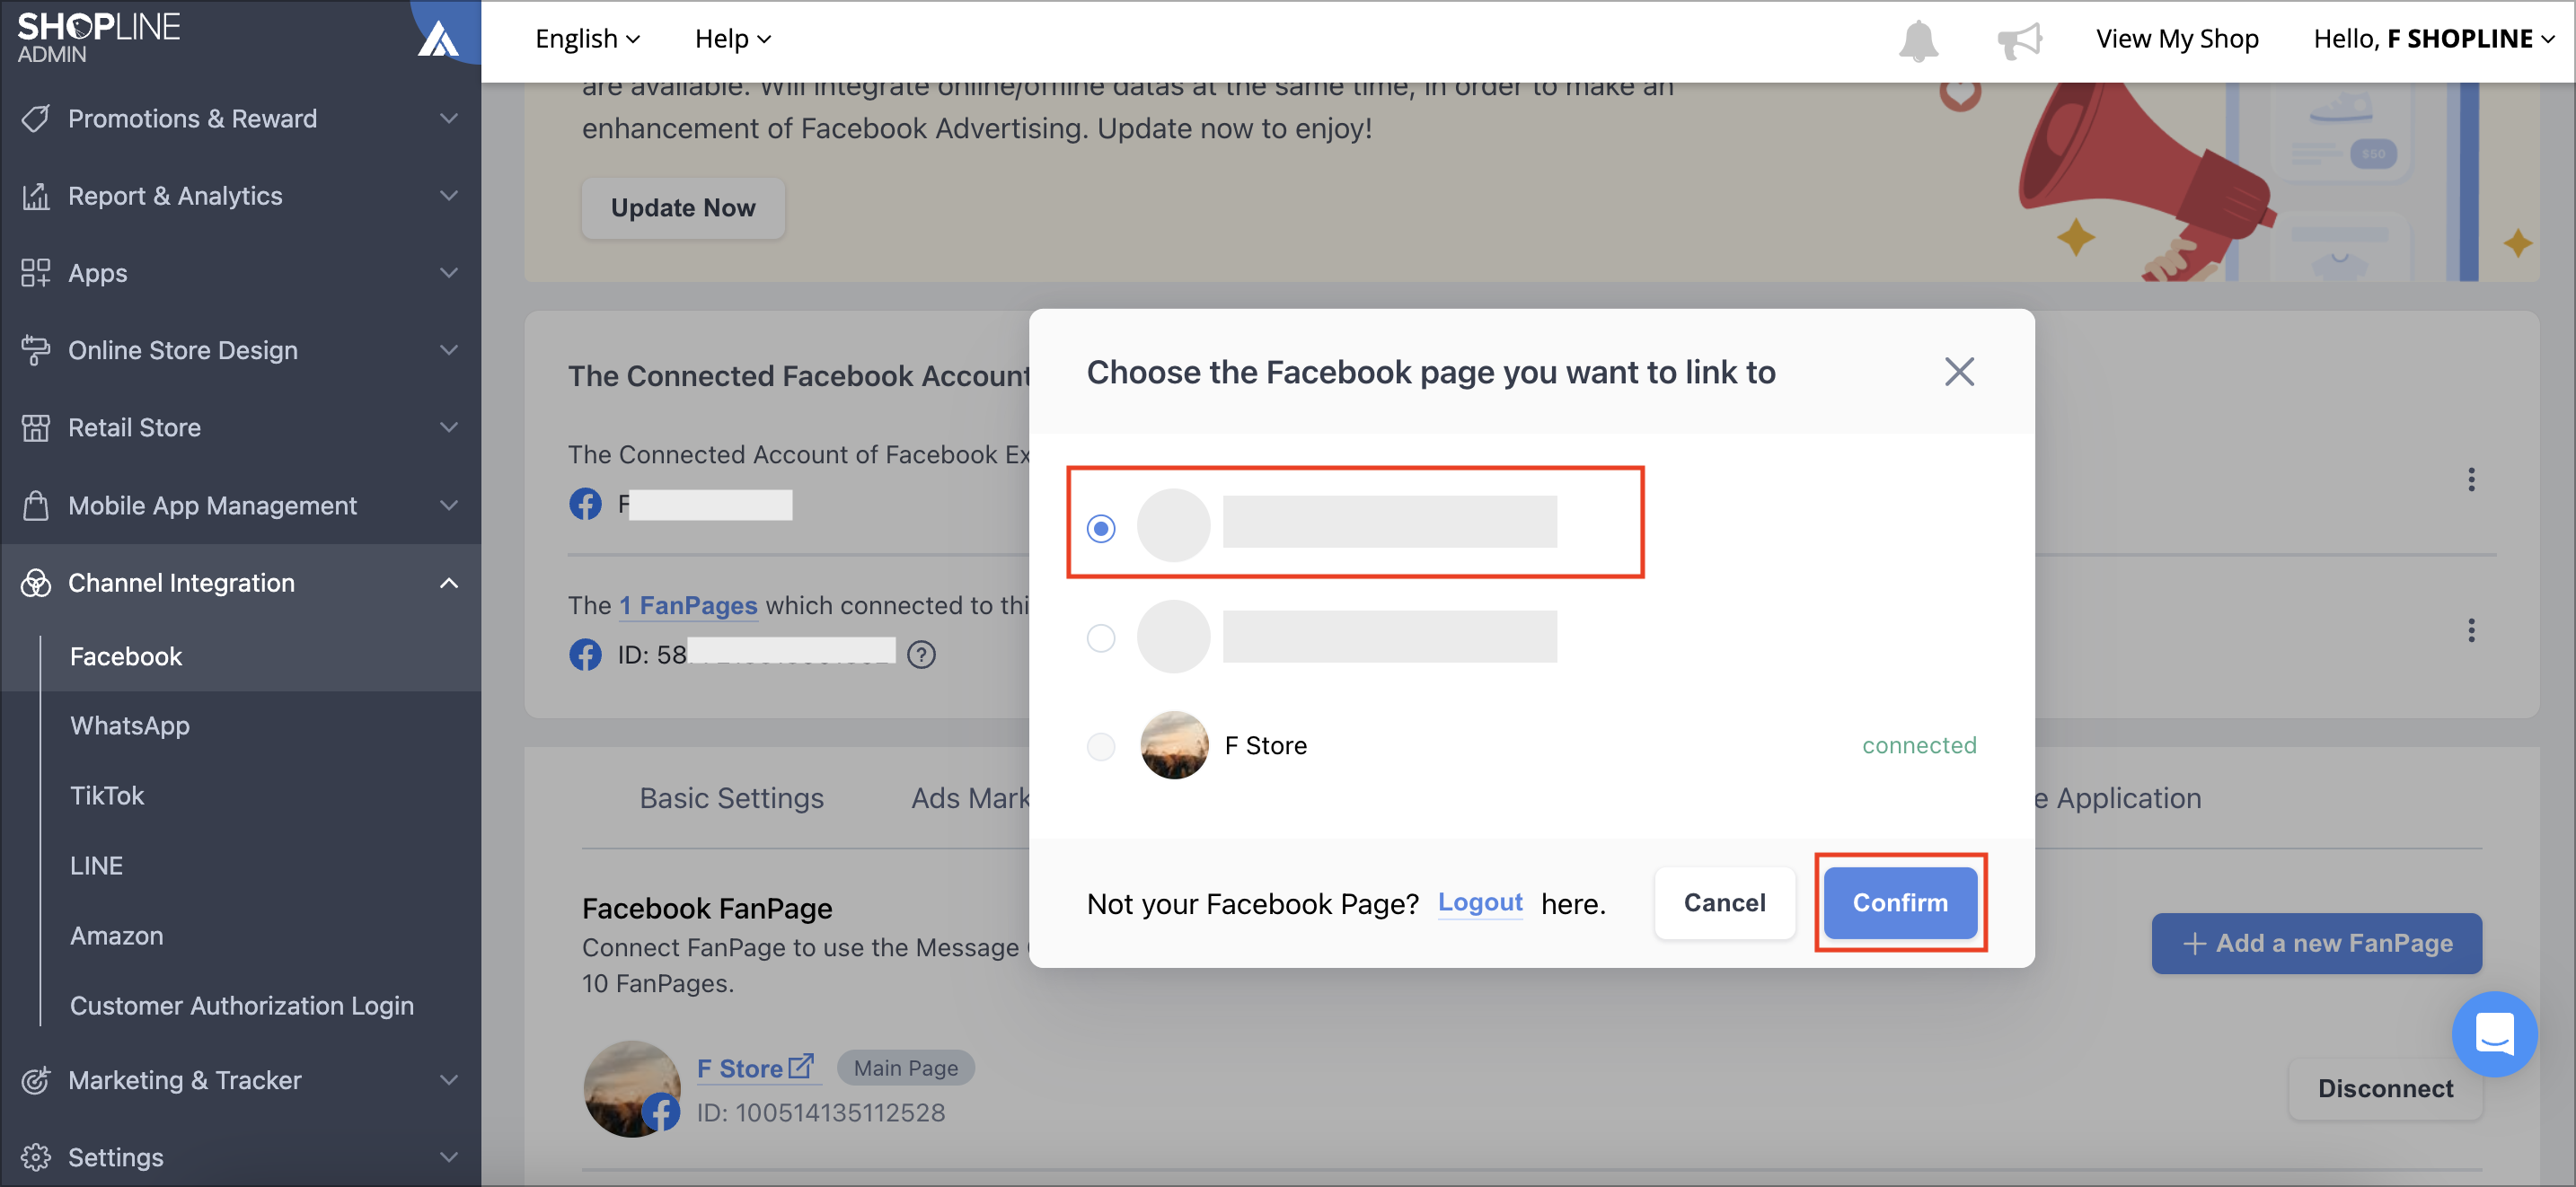
Task: Click the Main Page badge
Action: click(906, 1068)
